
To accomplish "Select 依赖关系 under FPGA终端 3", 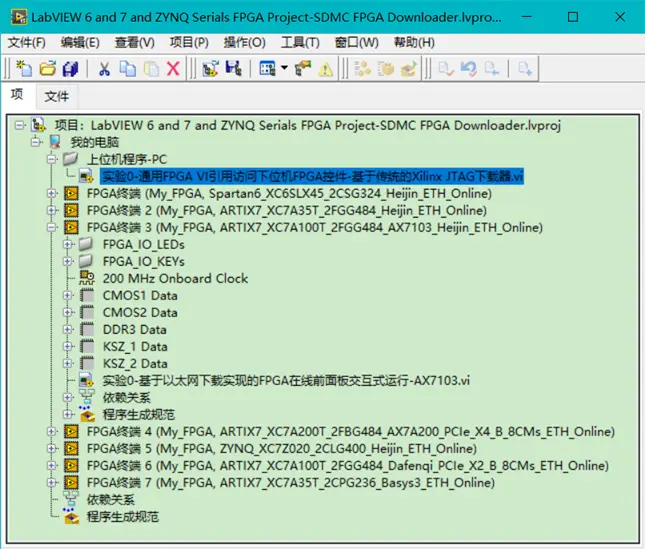I will point(126,398).
